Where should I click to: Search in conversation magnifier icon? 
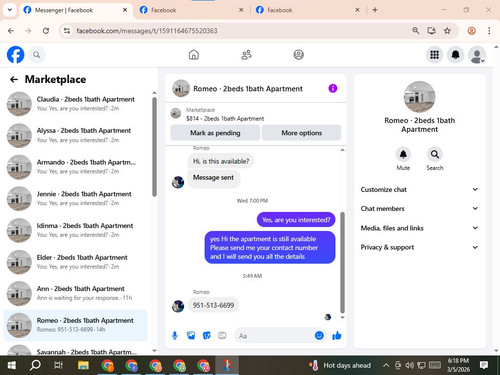click(x=435, y=154)
